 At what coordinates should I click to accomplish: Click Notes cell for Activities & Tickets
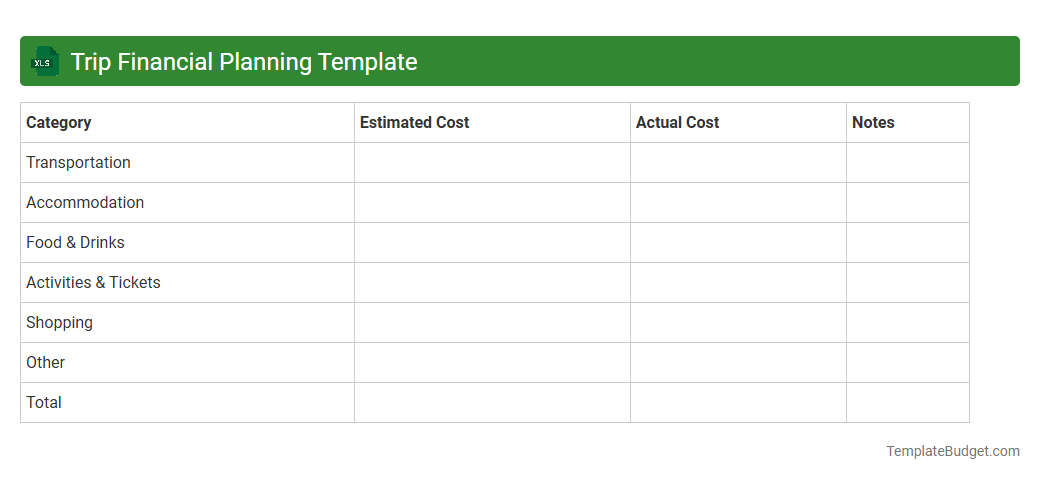(x=908, y=282)
